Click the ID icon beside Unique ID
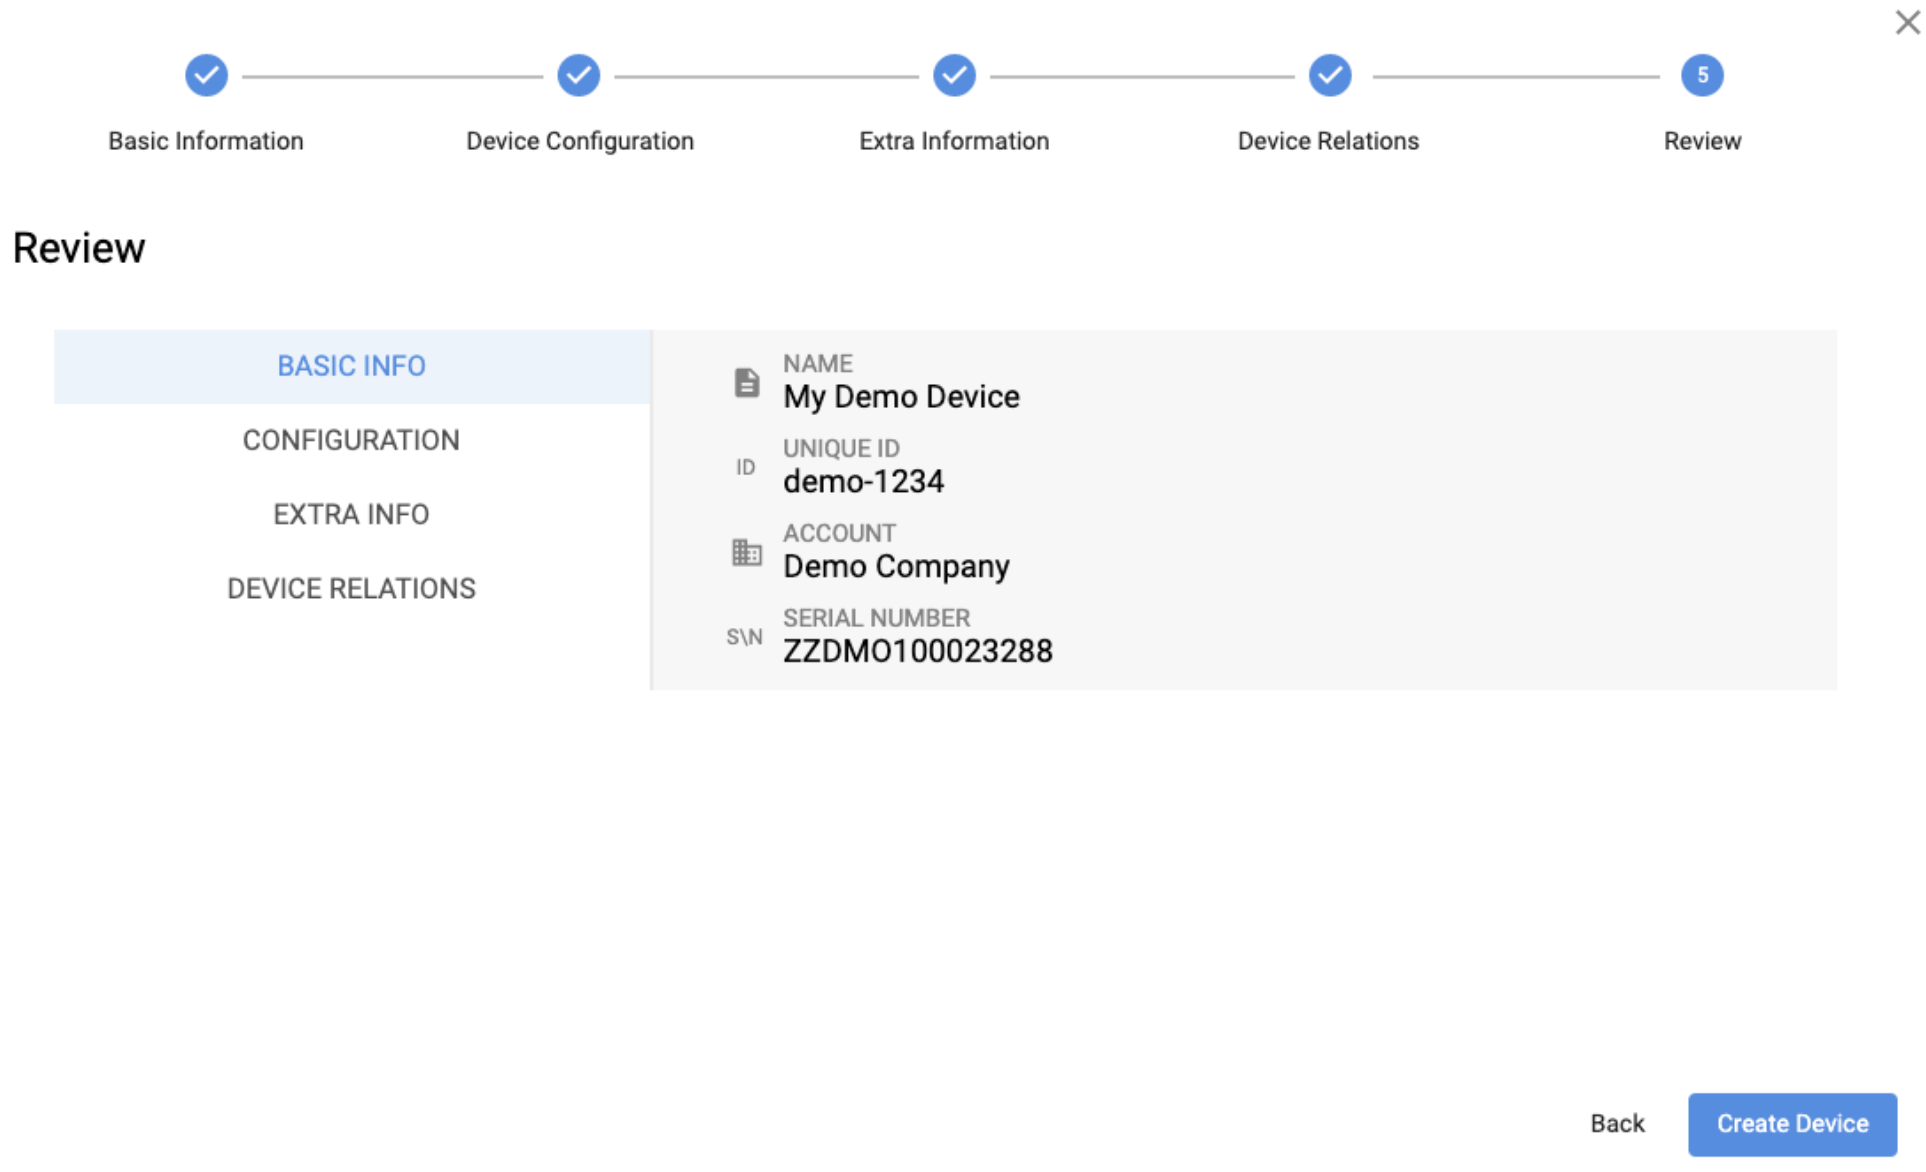Screen dimensions: 1926x1172 745,467
